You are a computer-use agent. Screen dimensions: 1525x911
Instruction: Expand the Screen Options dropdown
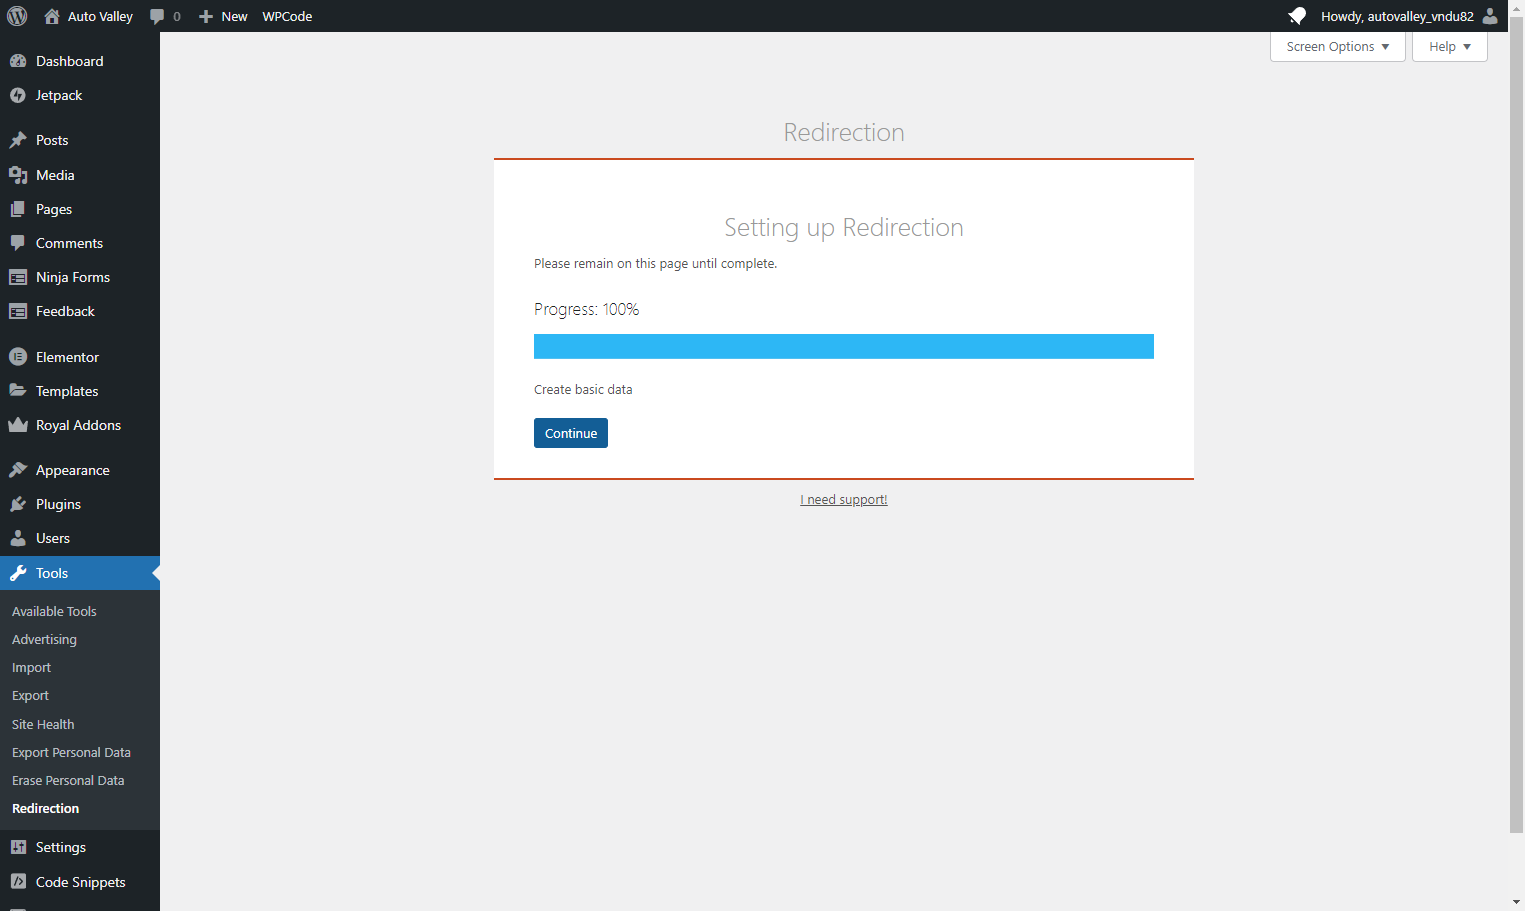[1338, 47]
